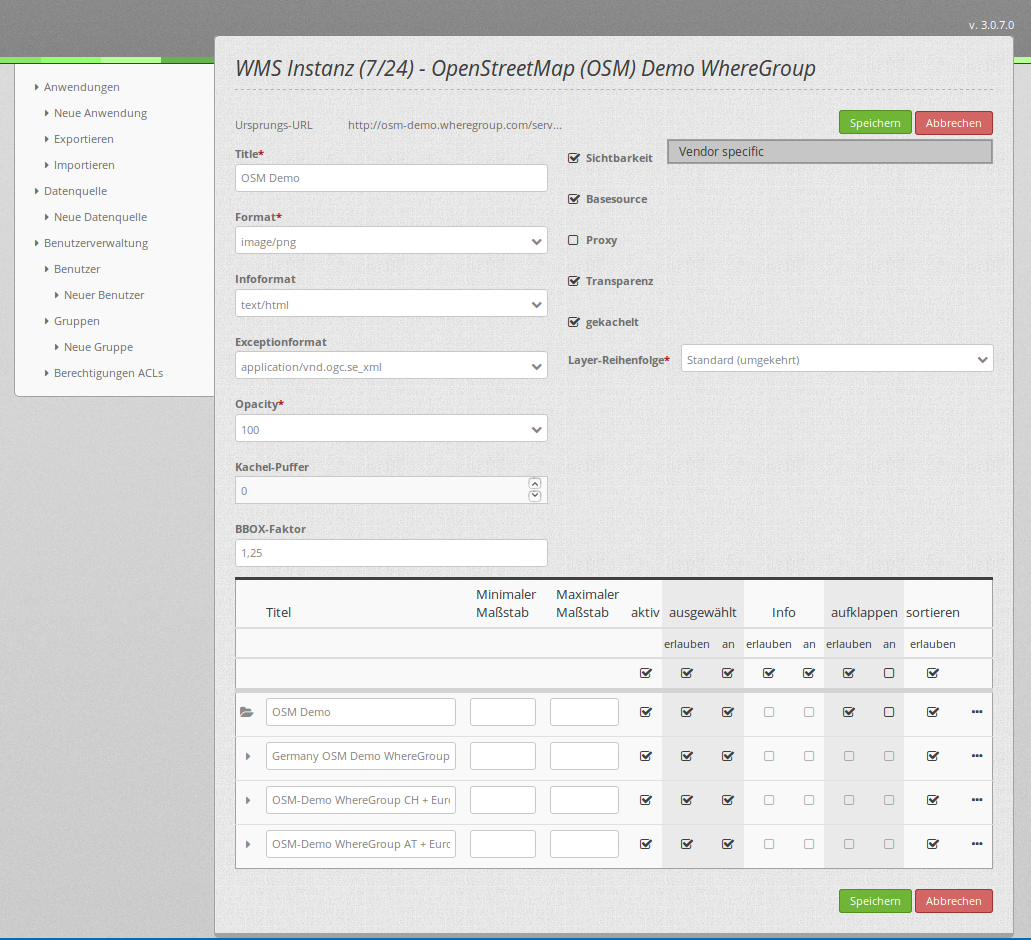This screenshot has width=1031, height=940.
Task: Select Berechtigungen ACLs in the sidebar menu
Action: (108, 373)
